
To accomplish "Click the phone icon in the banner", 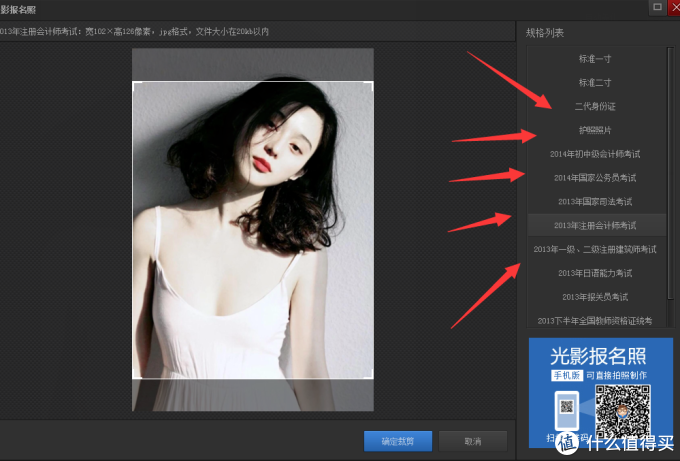I will click(567, 410).
